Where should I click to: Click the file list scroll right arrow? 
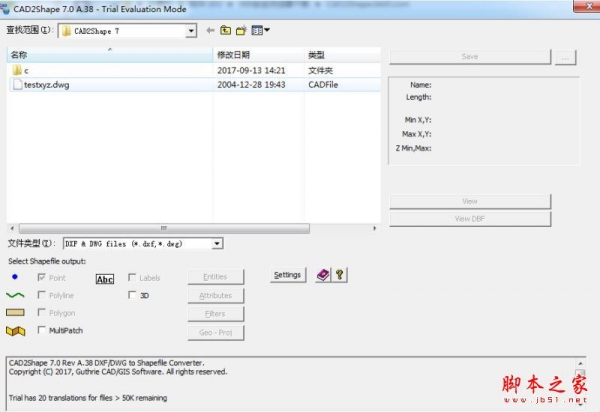pyautogui.click(x=375, y=228)
